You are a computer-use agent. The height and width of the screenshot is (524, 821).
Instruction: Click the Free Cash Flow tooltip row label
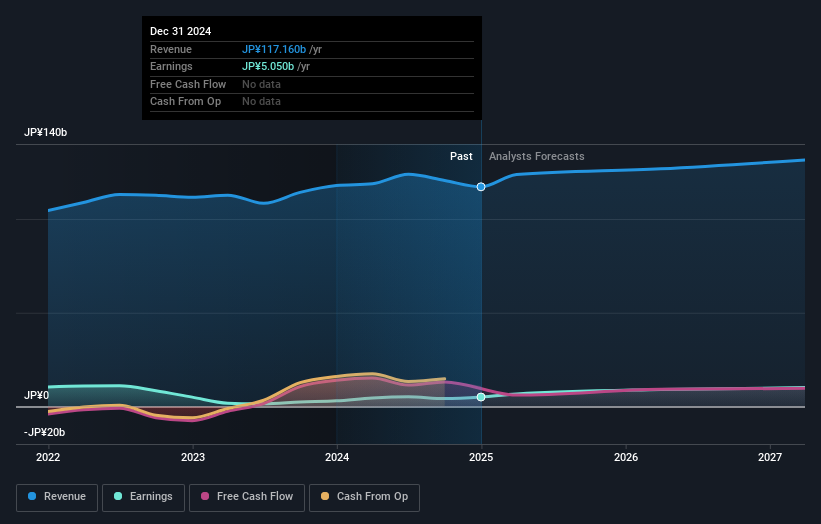(x=188, y=84)
